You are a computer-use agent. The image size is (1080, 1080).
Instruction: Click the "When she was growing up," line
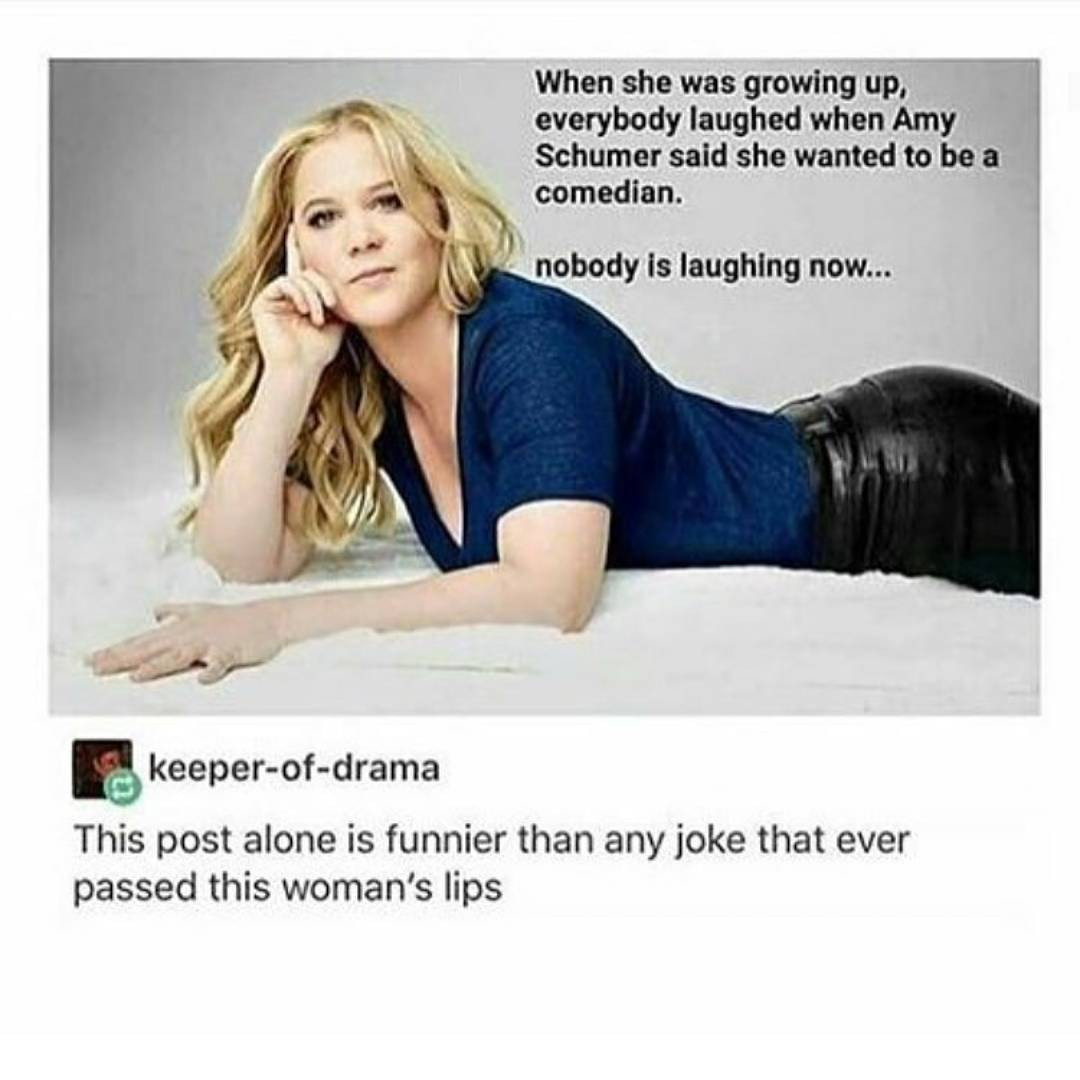720,84
